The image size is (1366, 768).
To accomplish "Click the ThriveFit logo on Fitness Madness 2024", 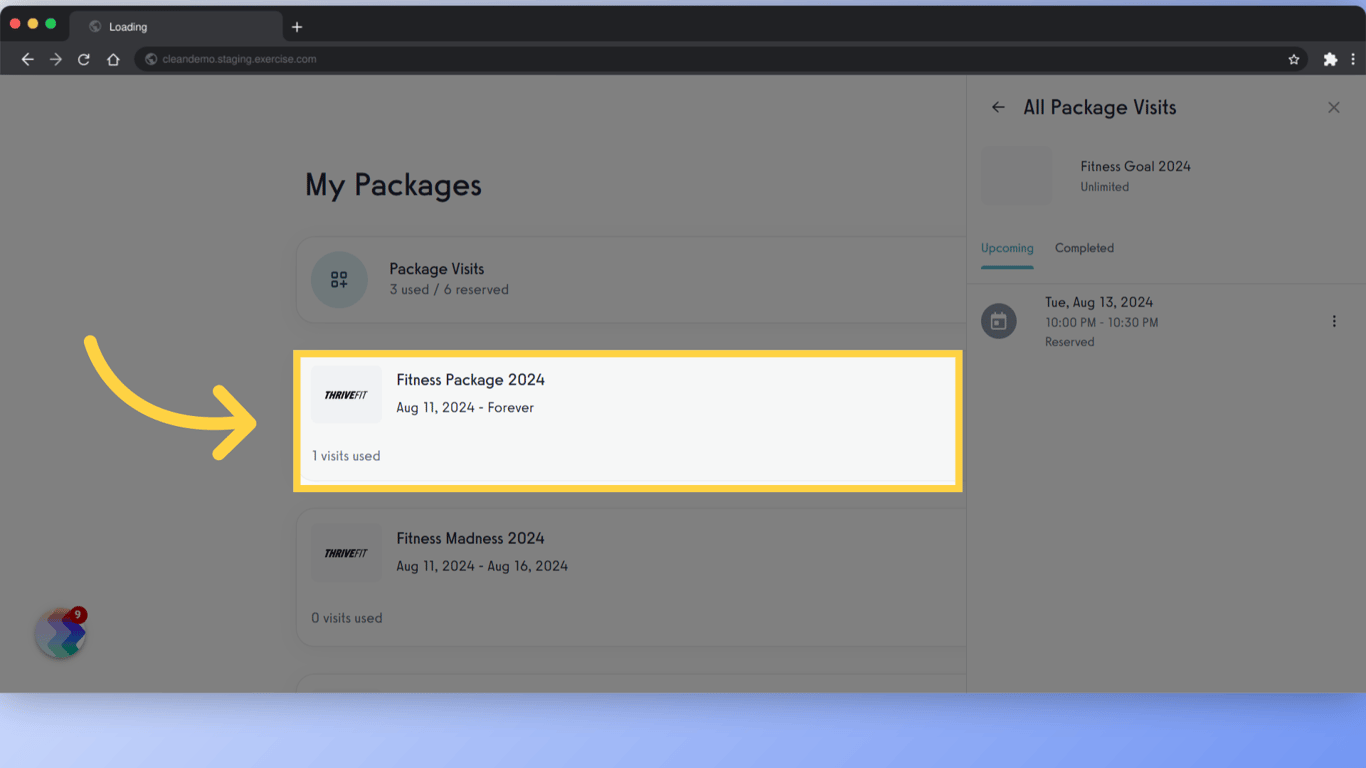I will [x=346, y=552].
